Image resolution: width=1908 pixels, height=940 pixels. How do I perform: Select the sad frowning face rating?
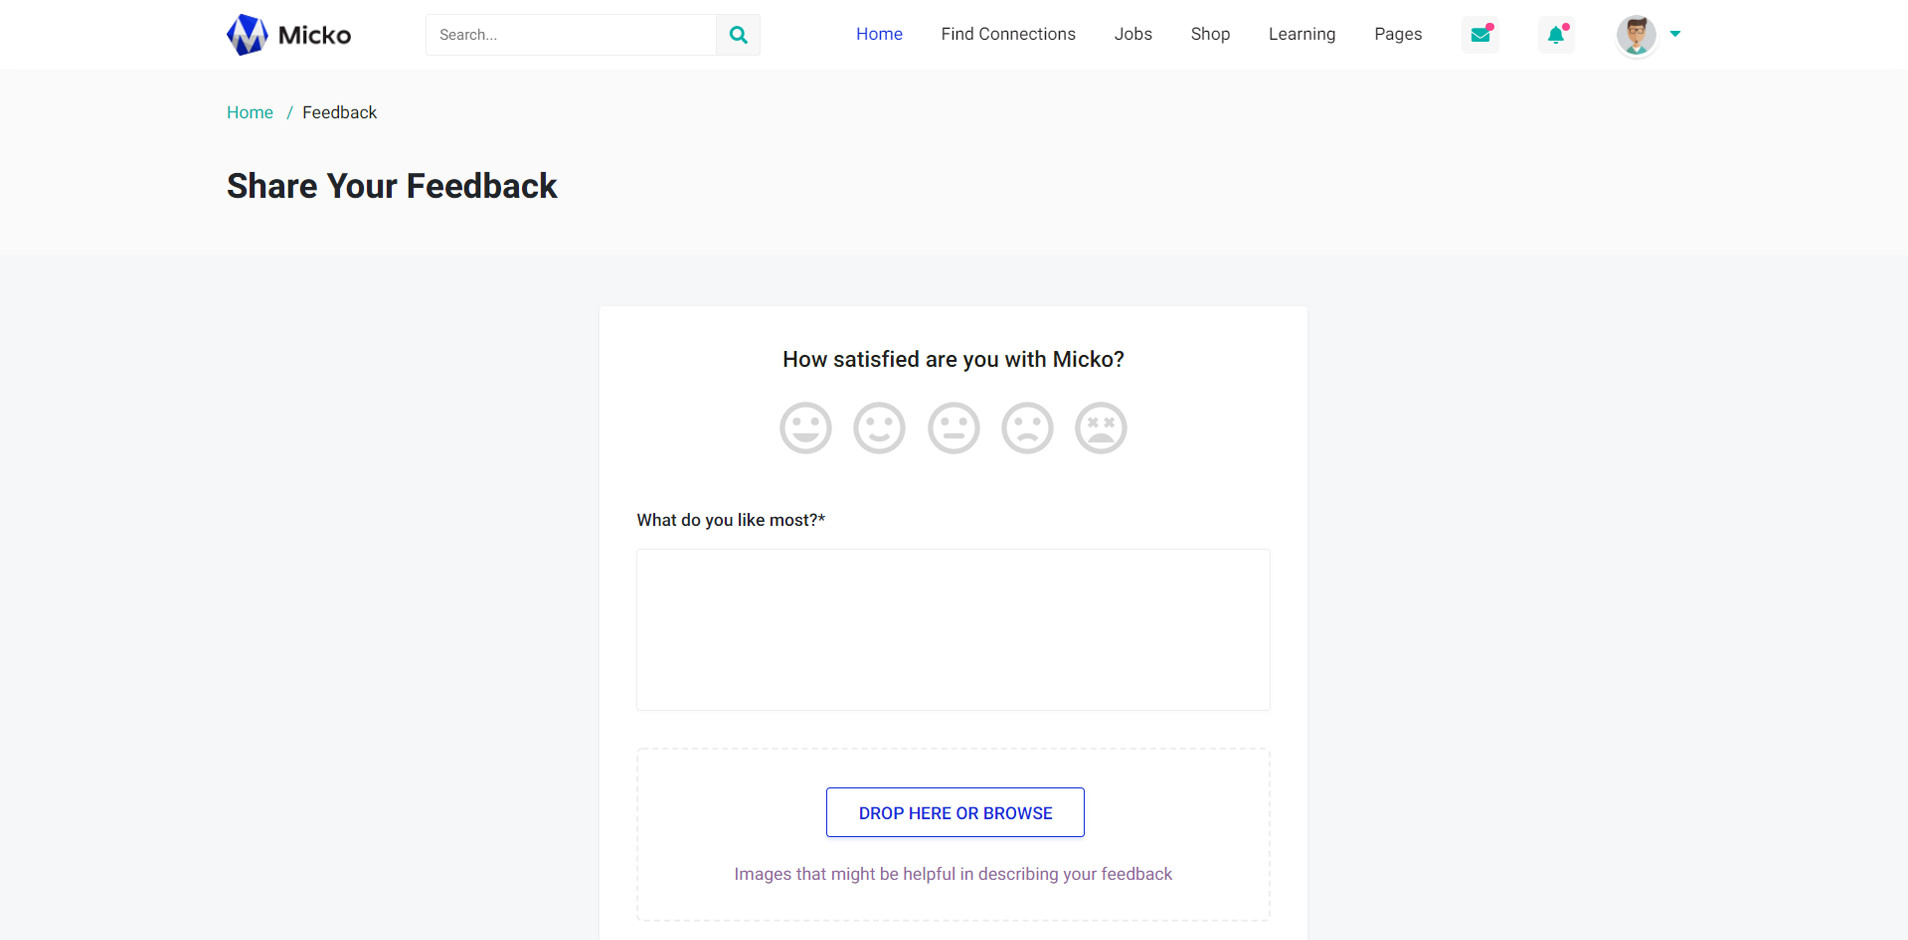(x=1027, y=428)
